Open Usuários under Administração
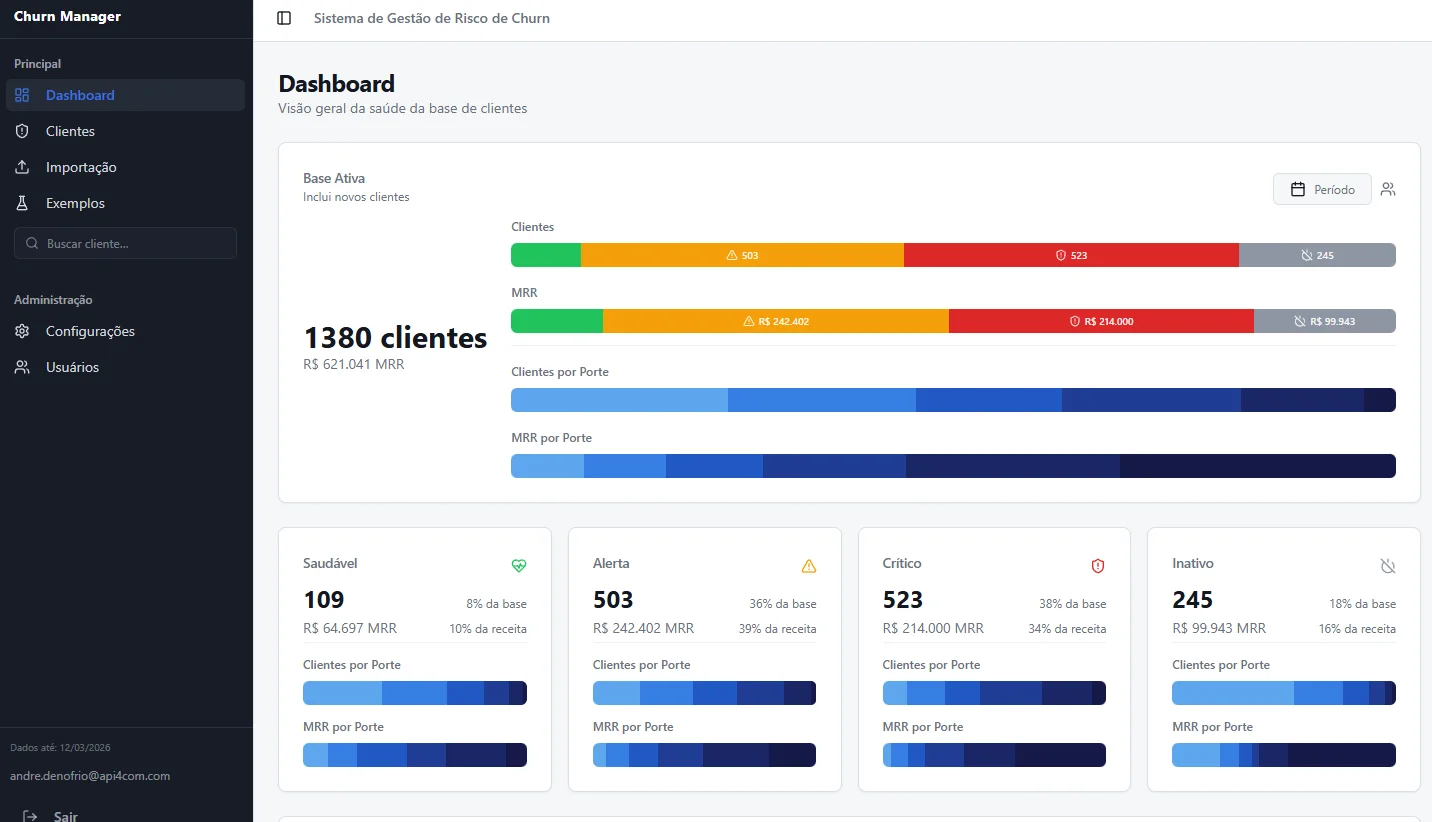Viewport: 1432px width, 822px height. 125,367
